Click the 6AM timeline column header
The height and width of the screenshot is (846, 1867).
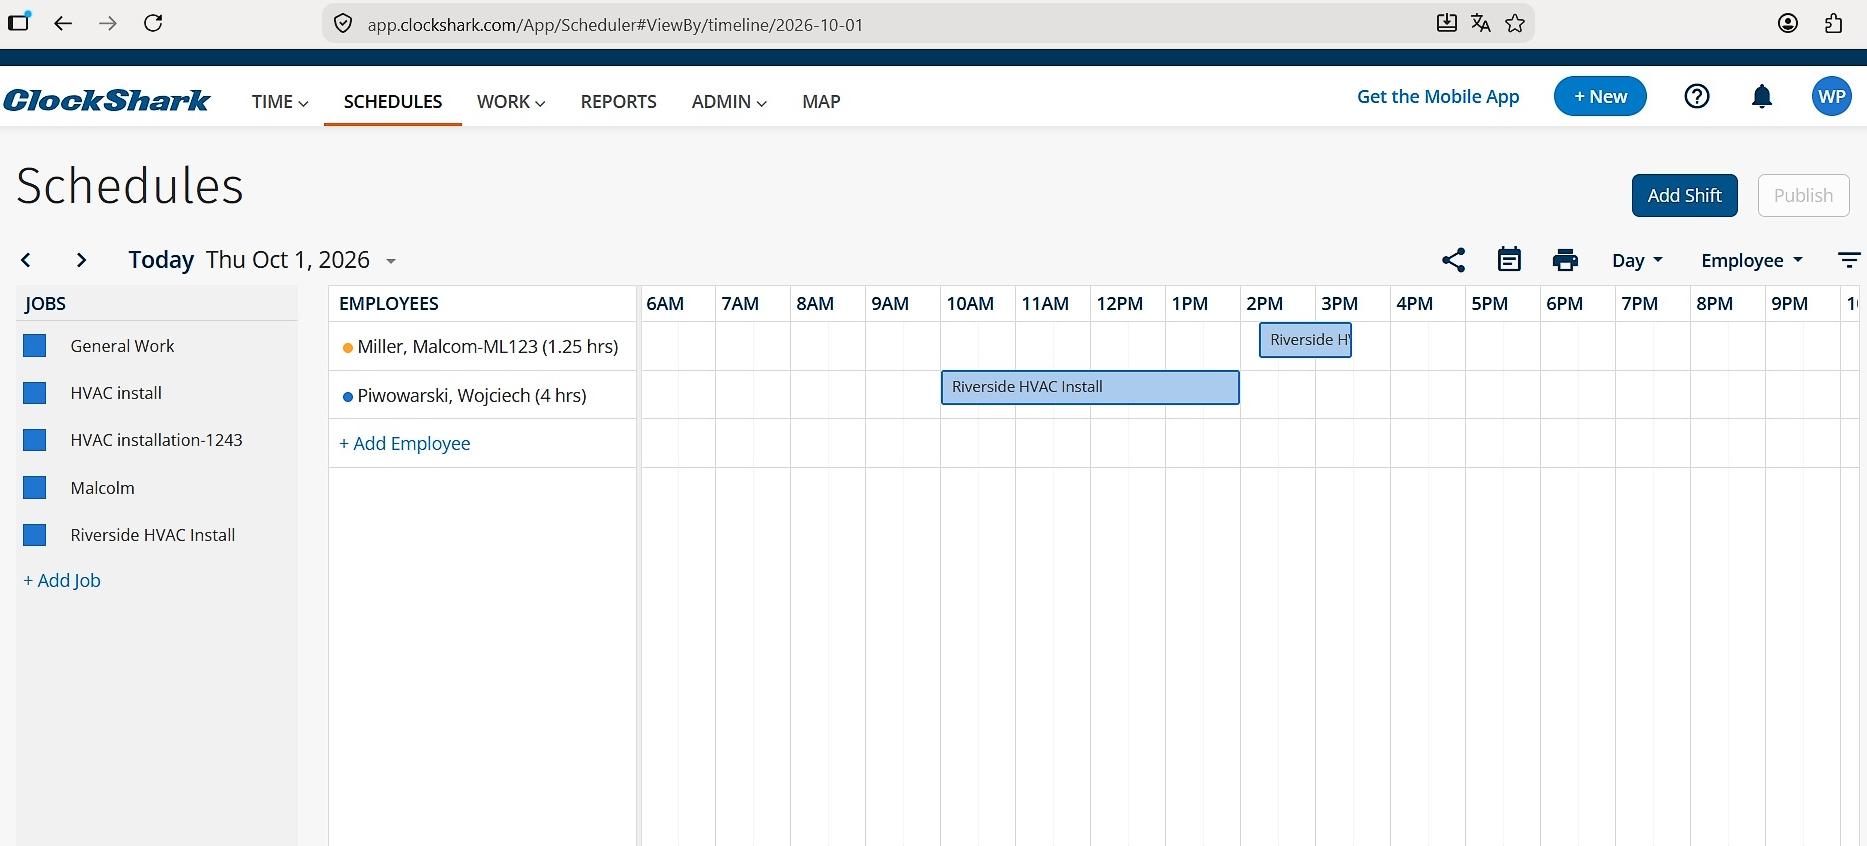(x=665, y=303)
